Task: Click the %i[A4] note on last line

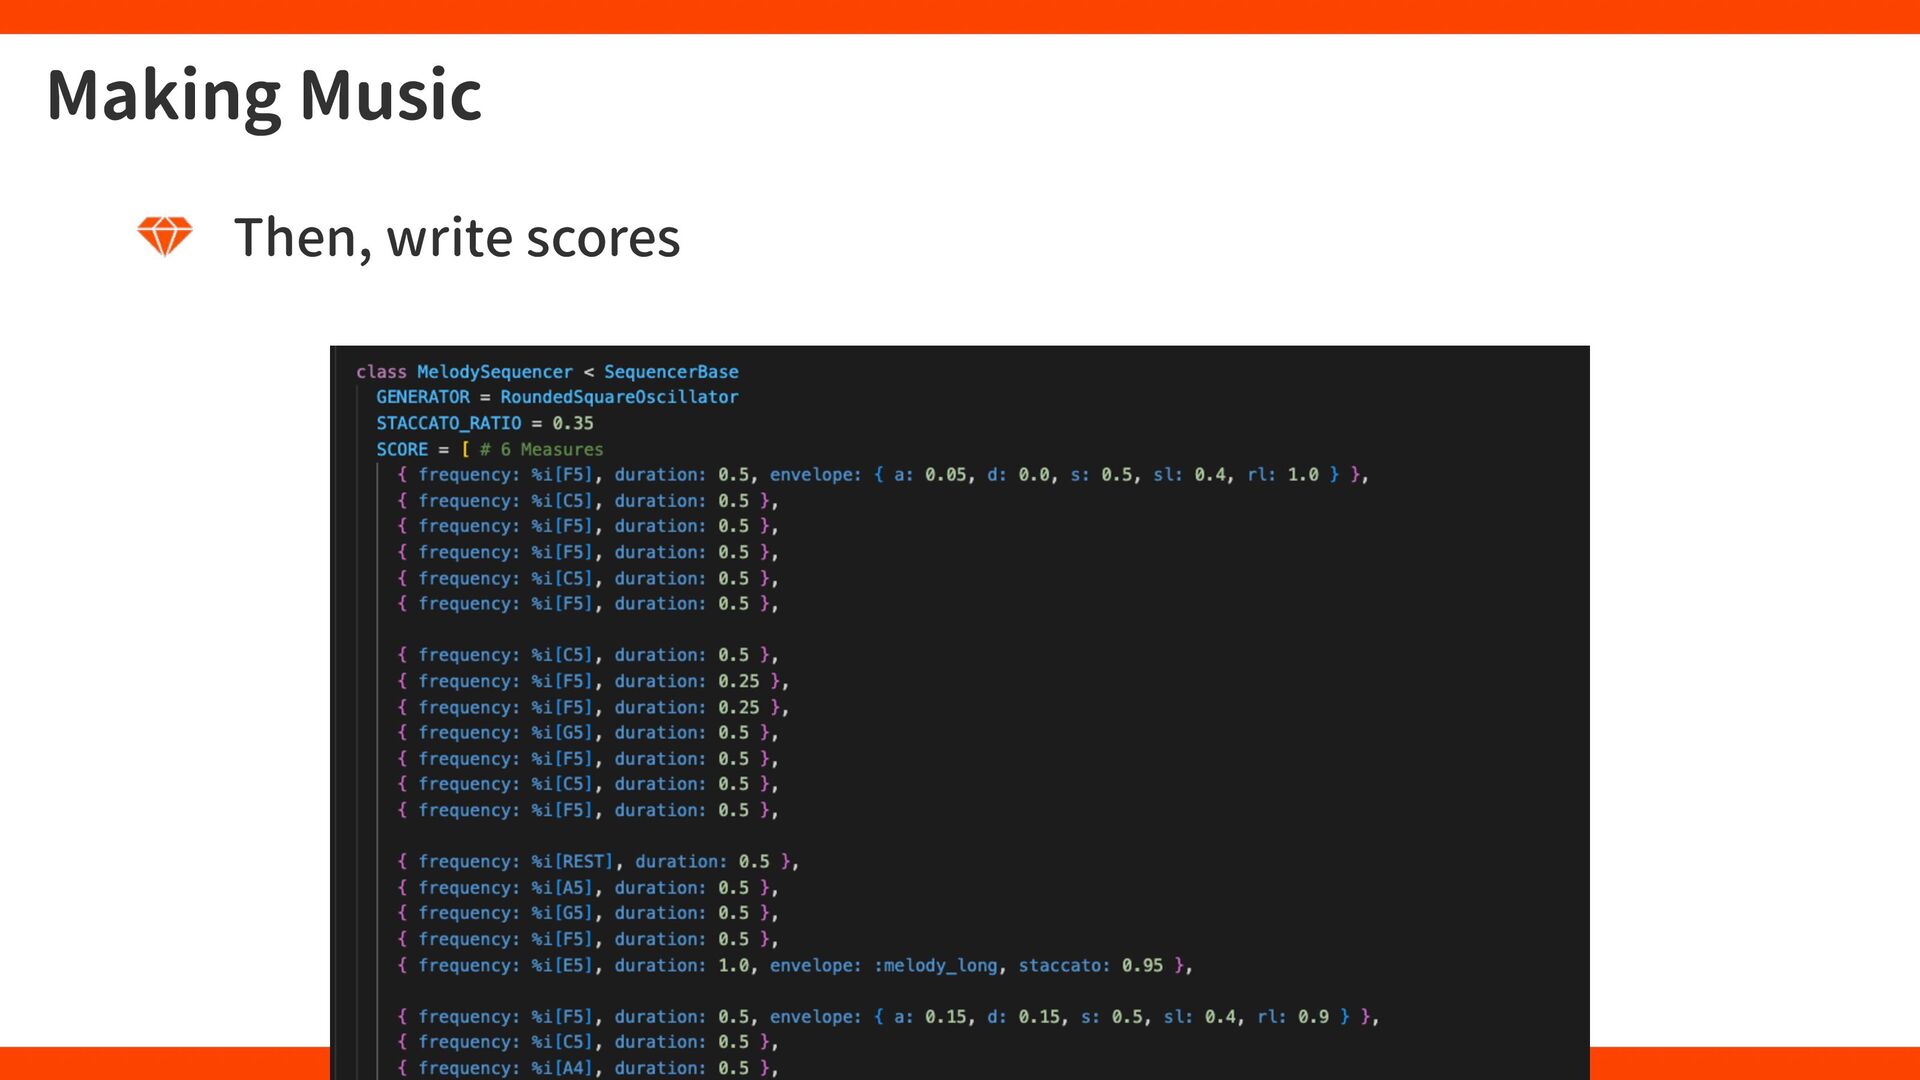Action: [x=561, y=1068]
